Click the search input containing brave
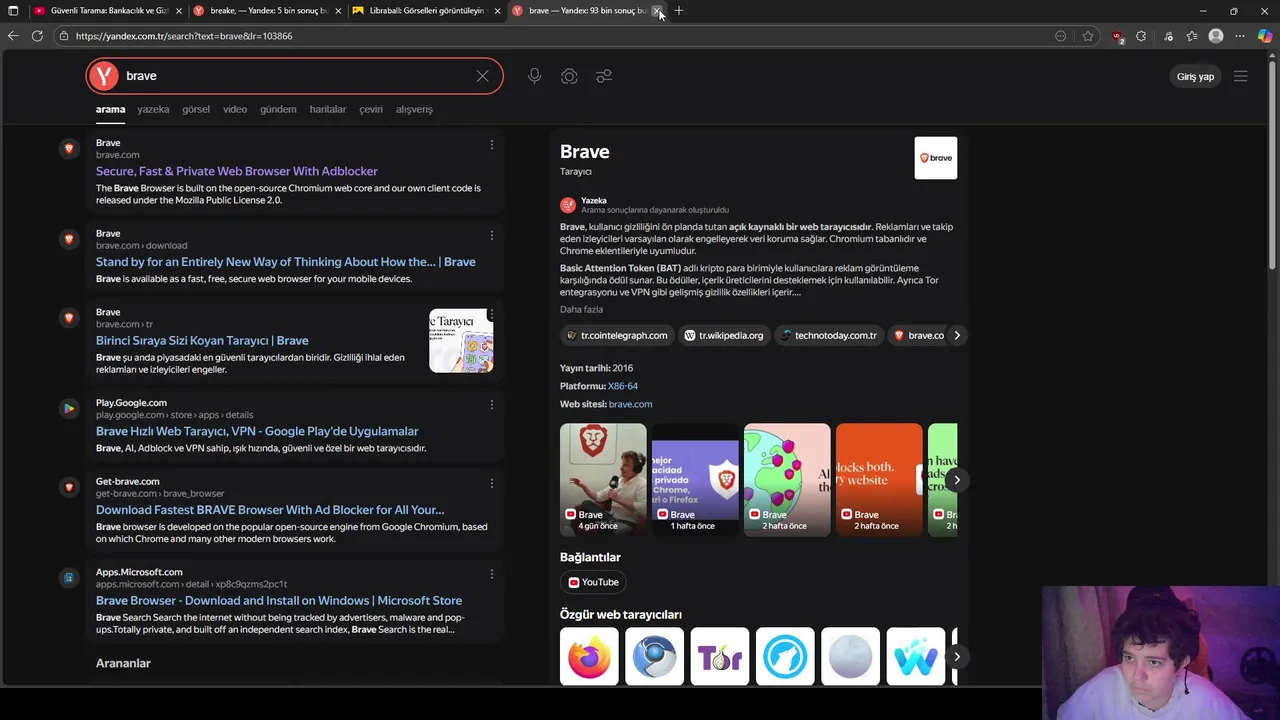 (295, 76)
